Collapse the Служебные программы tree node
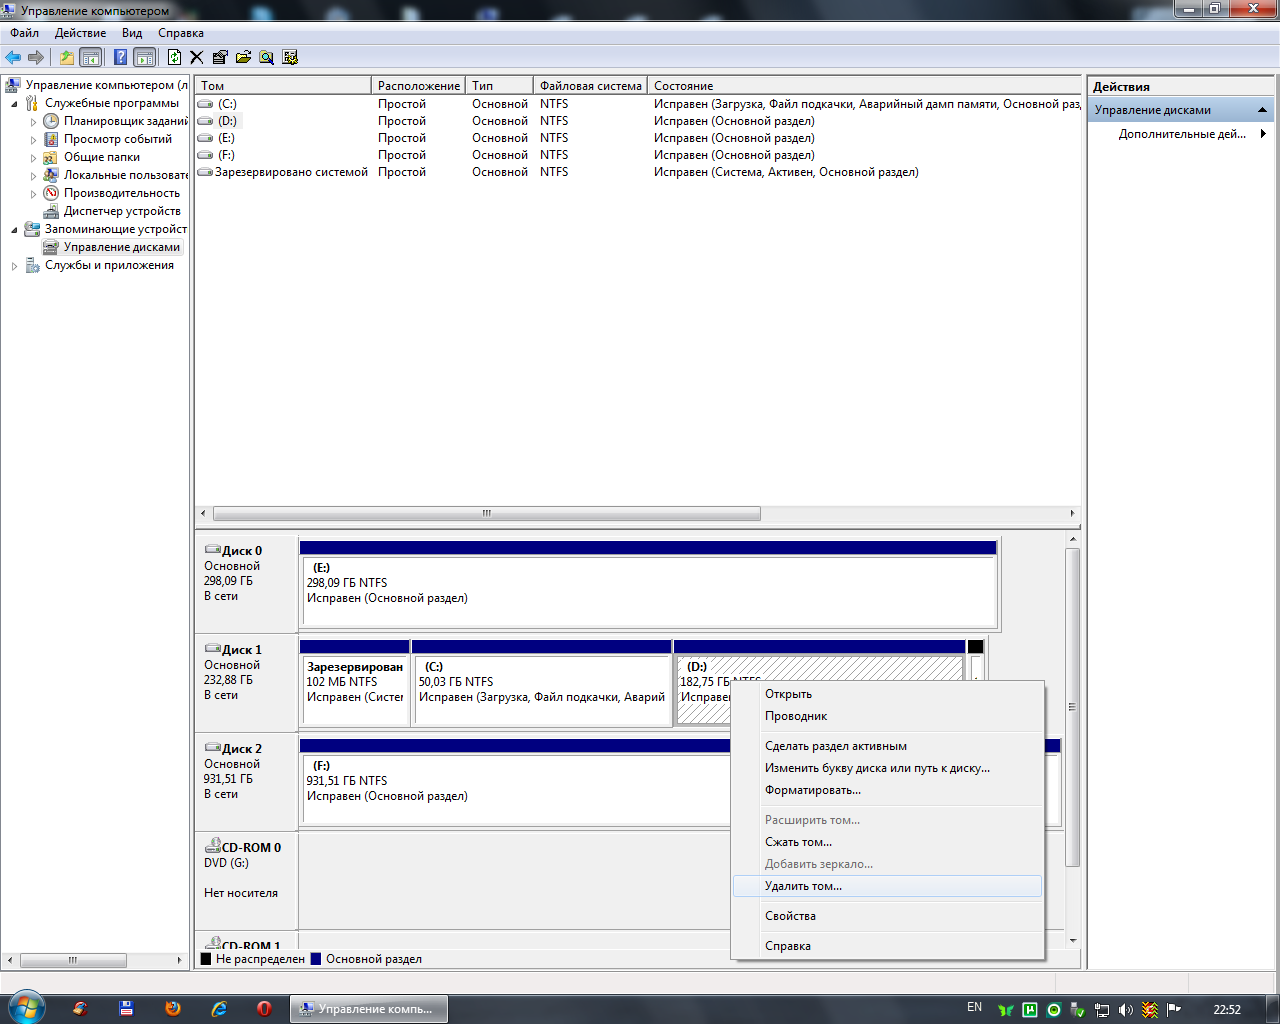The image size is (1280, 1024). click(14, 103)
